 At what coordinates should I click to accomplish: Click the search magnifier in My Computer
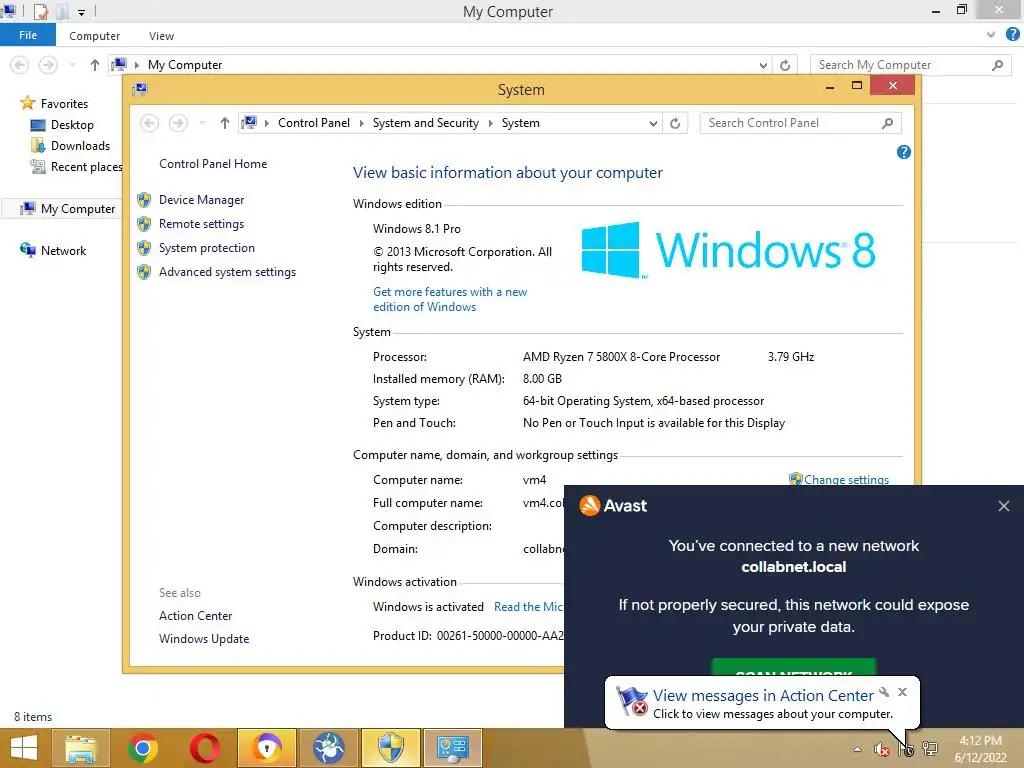tap(997, 65)
